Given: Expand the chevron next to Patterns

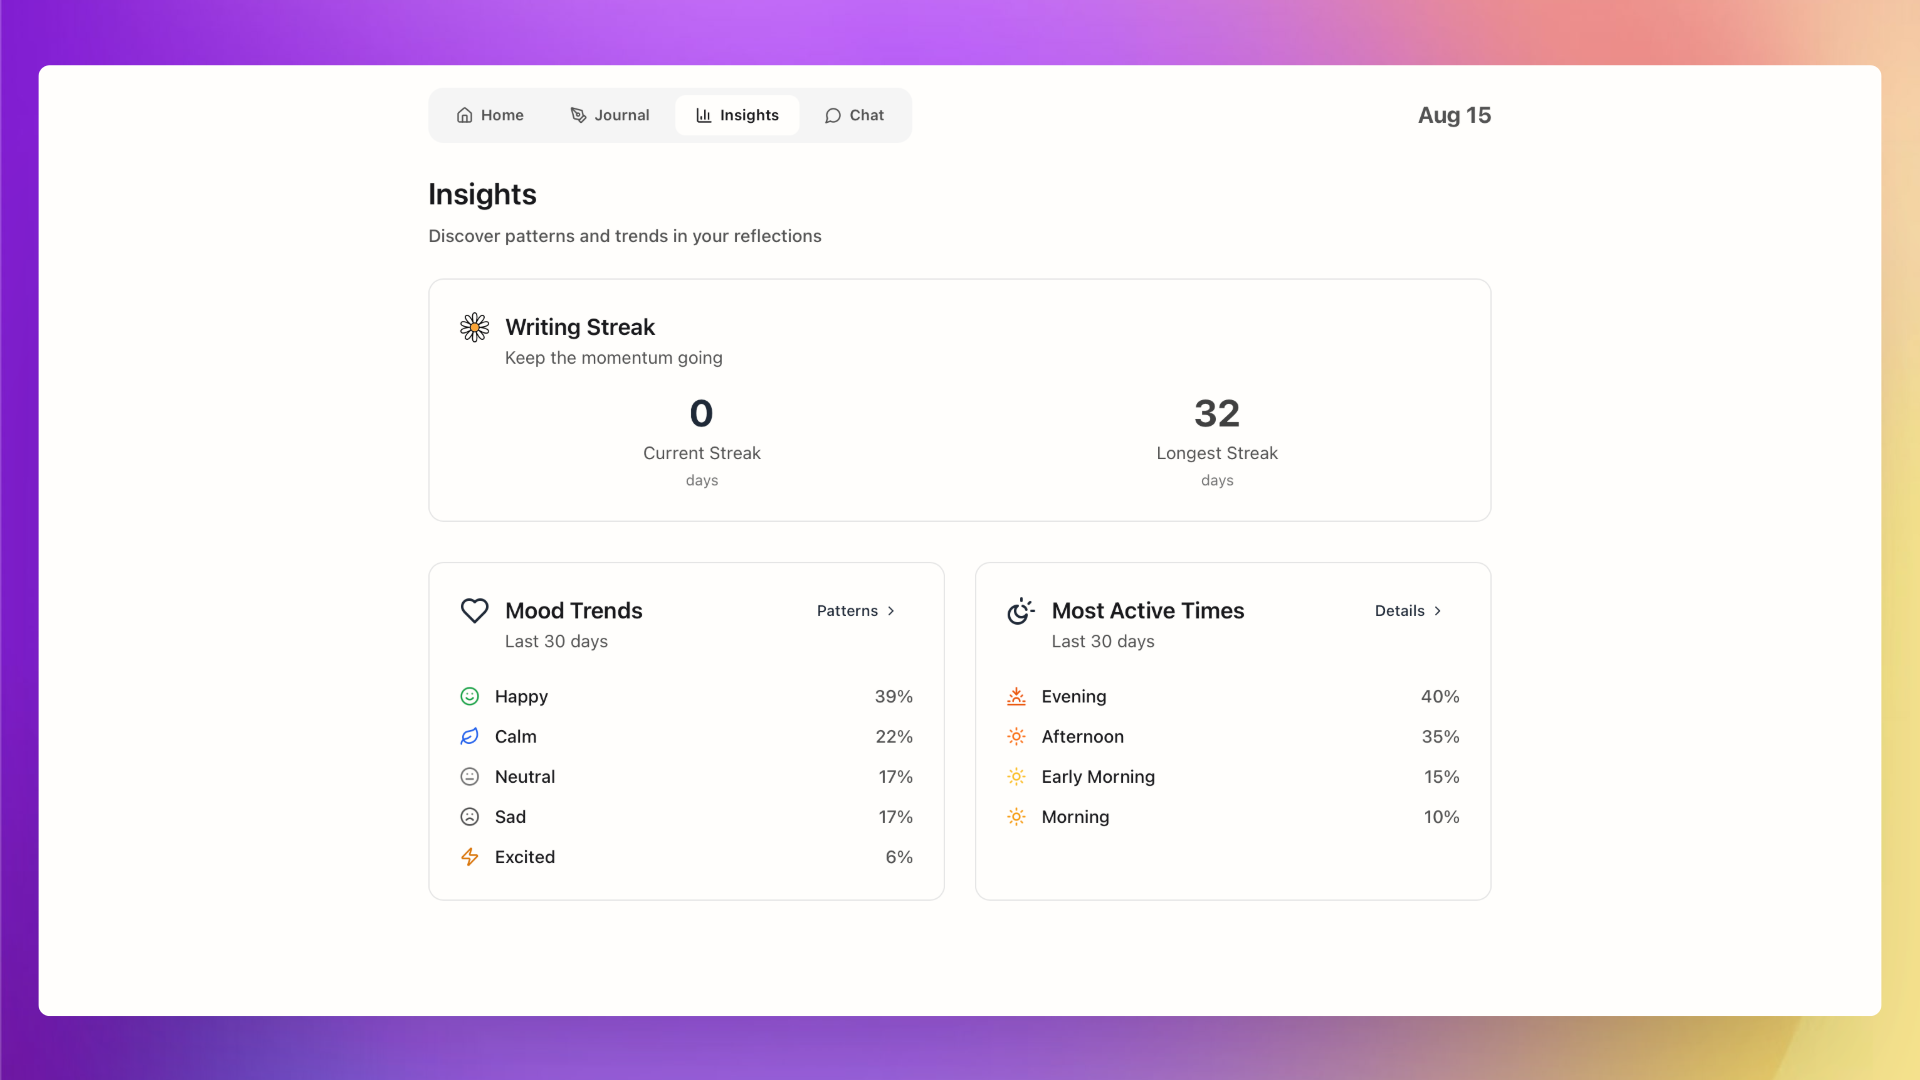Looking at the screenshot, I should tap(891, 611).
